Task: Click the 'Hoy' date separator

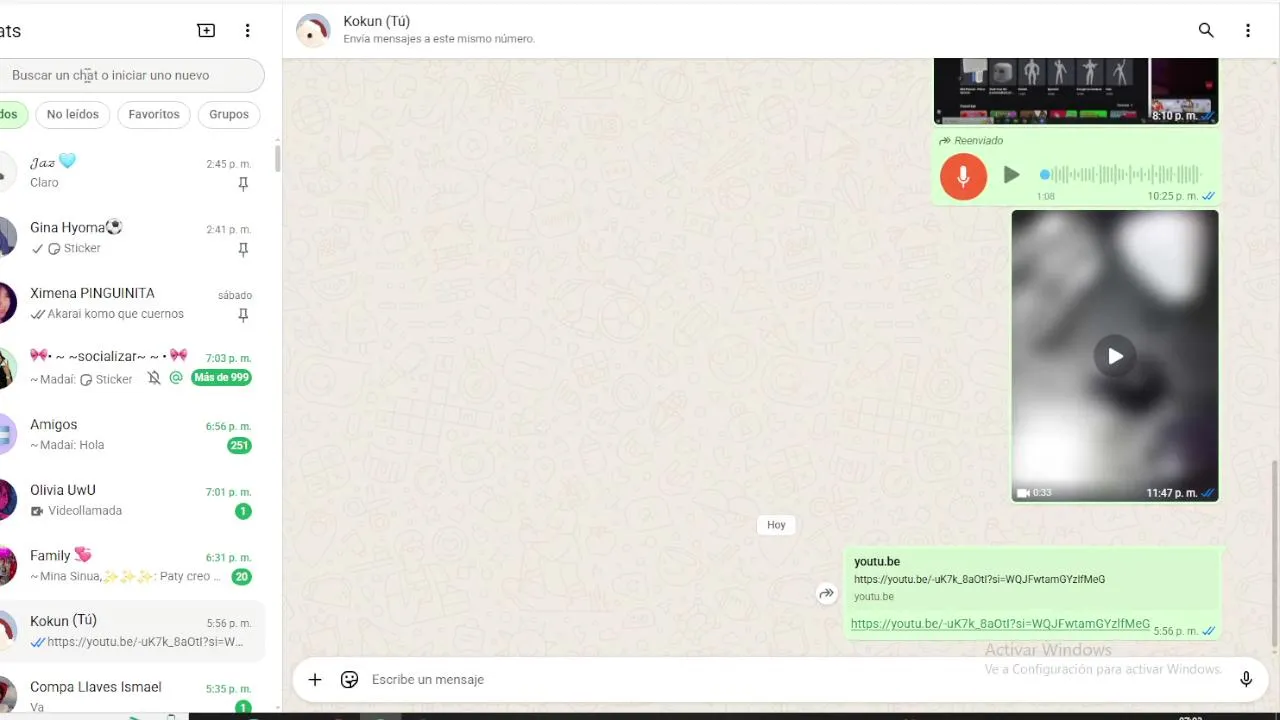Action: 776,525
